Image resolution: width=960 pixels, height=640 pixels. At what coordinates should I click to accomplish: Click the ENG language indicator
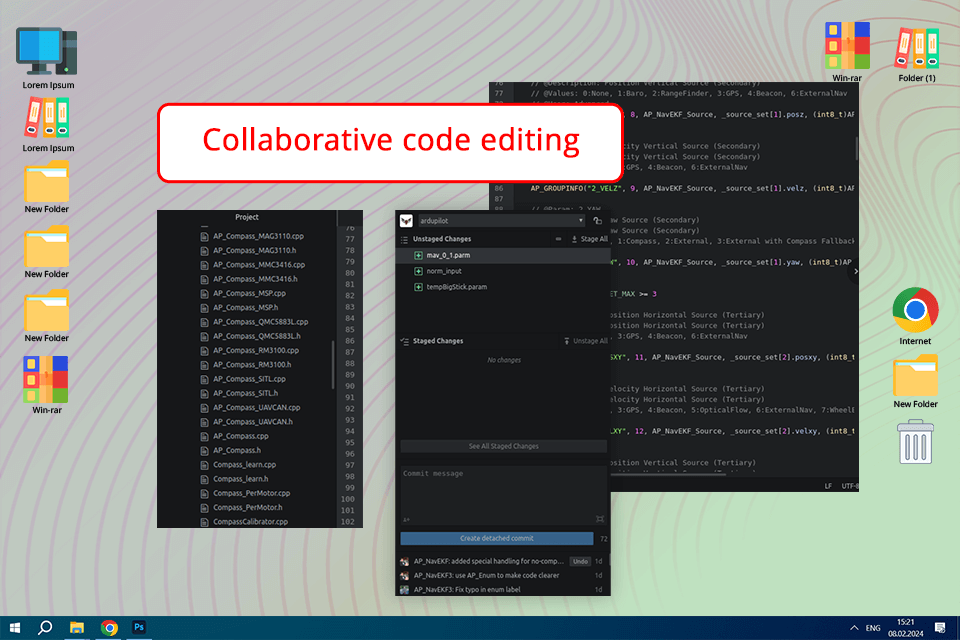(873, 628)
